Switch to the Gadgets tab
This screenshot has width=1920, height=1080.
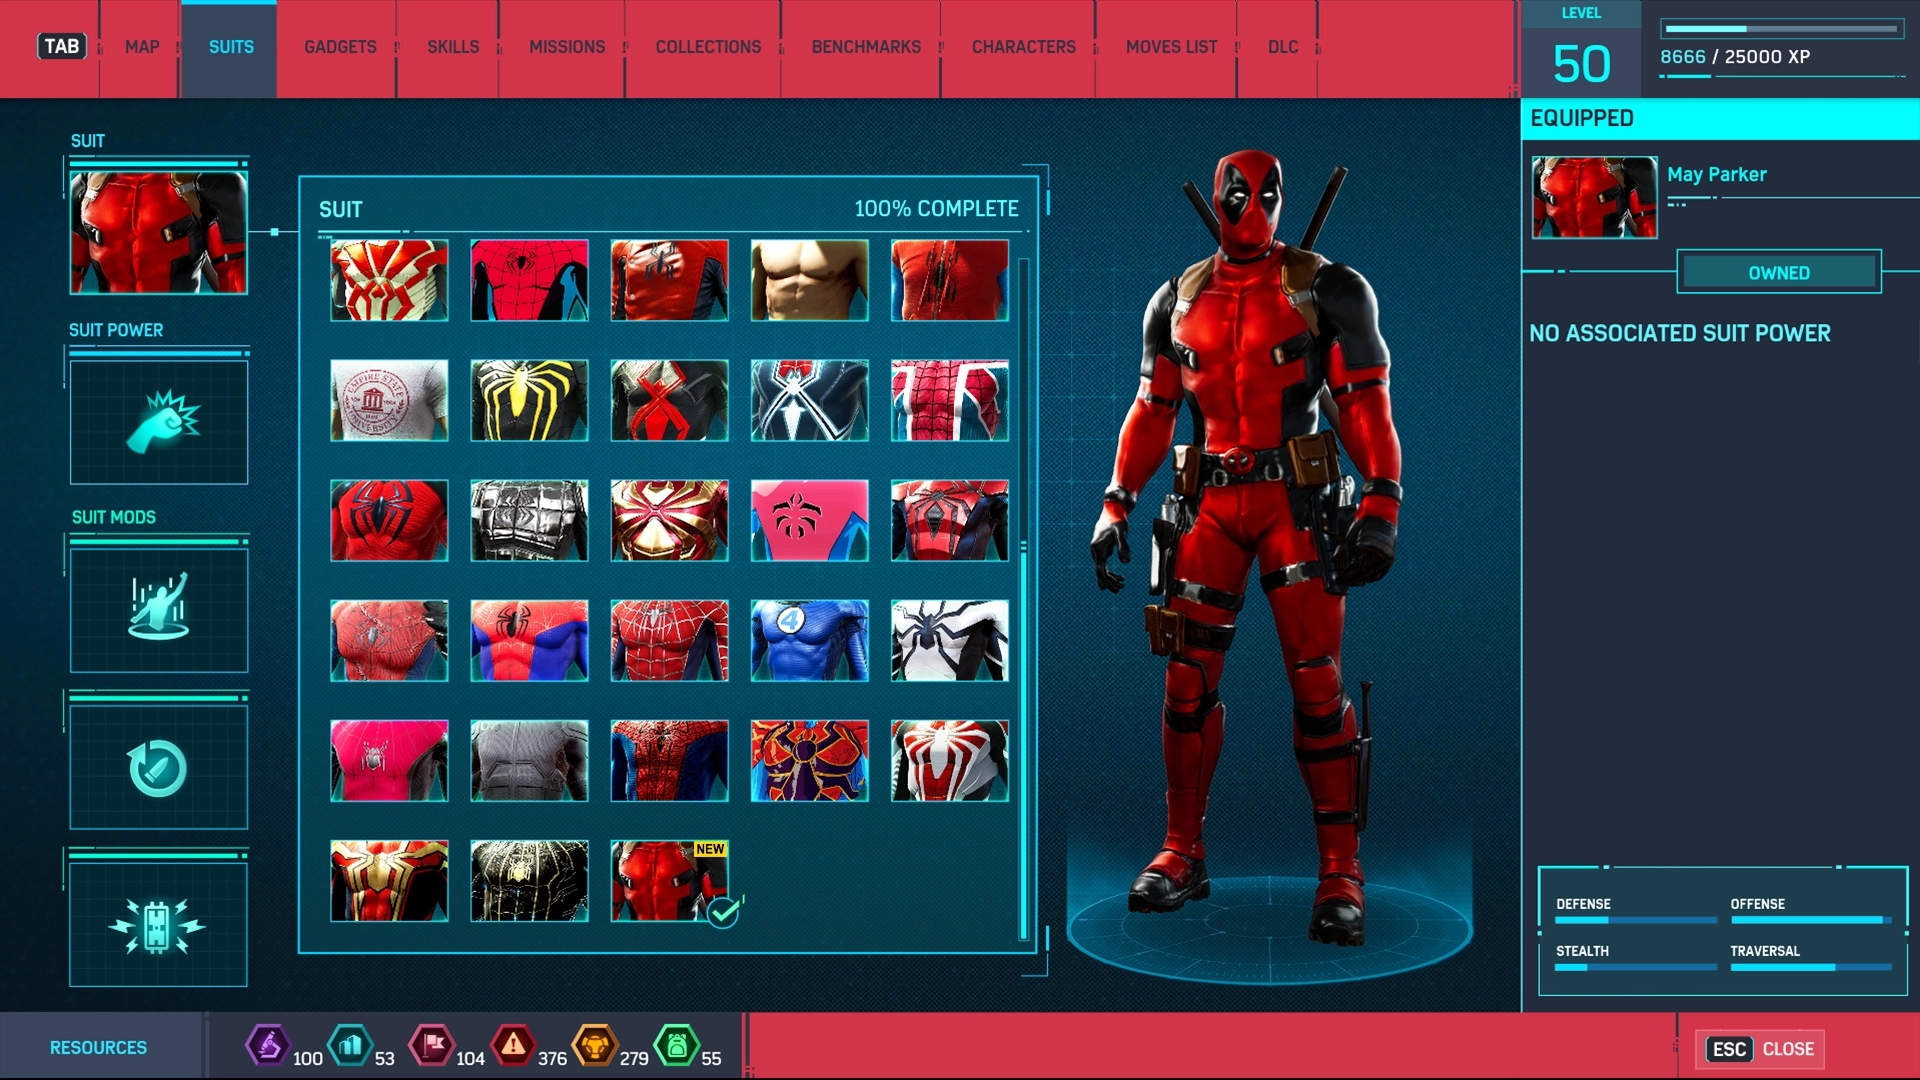click(x=340, y=47)
